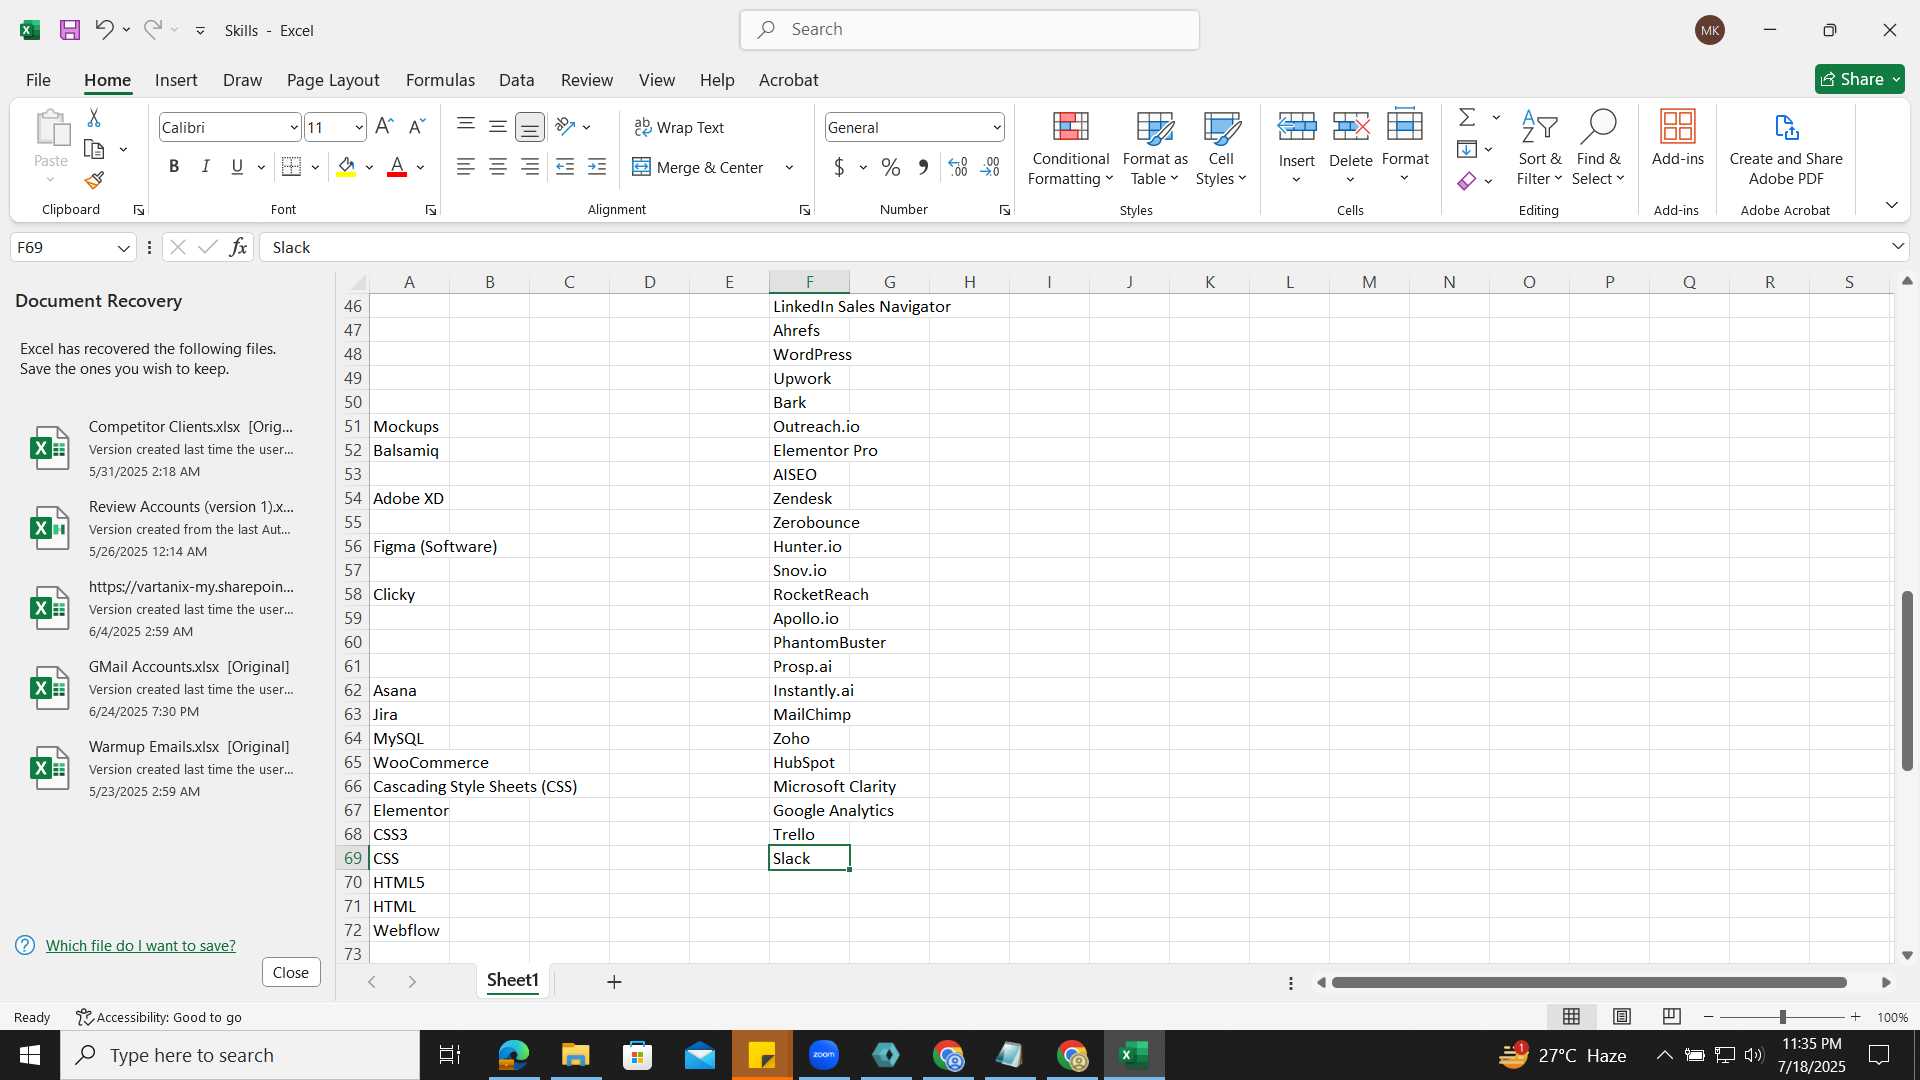
Task: Click Insert cells icon
Action: pyautogui.click(x=1297, y=127)
